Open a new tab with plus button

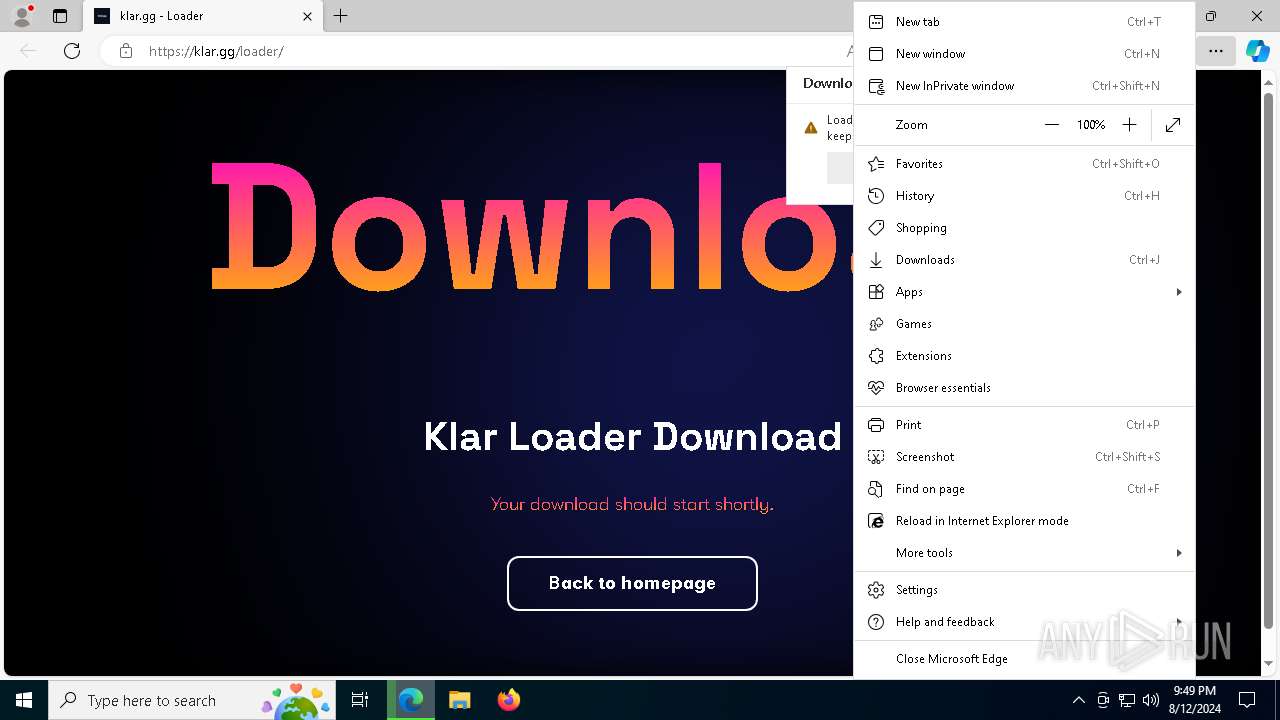[341, 16]
